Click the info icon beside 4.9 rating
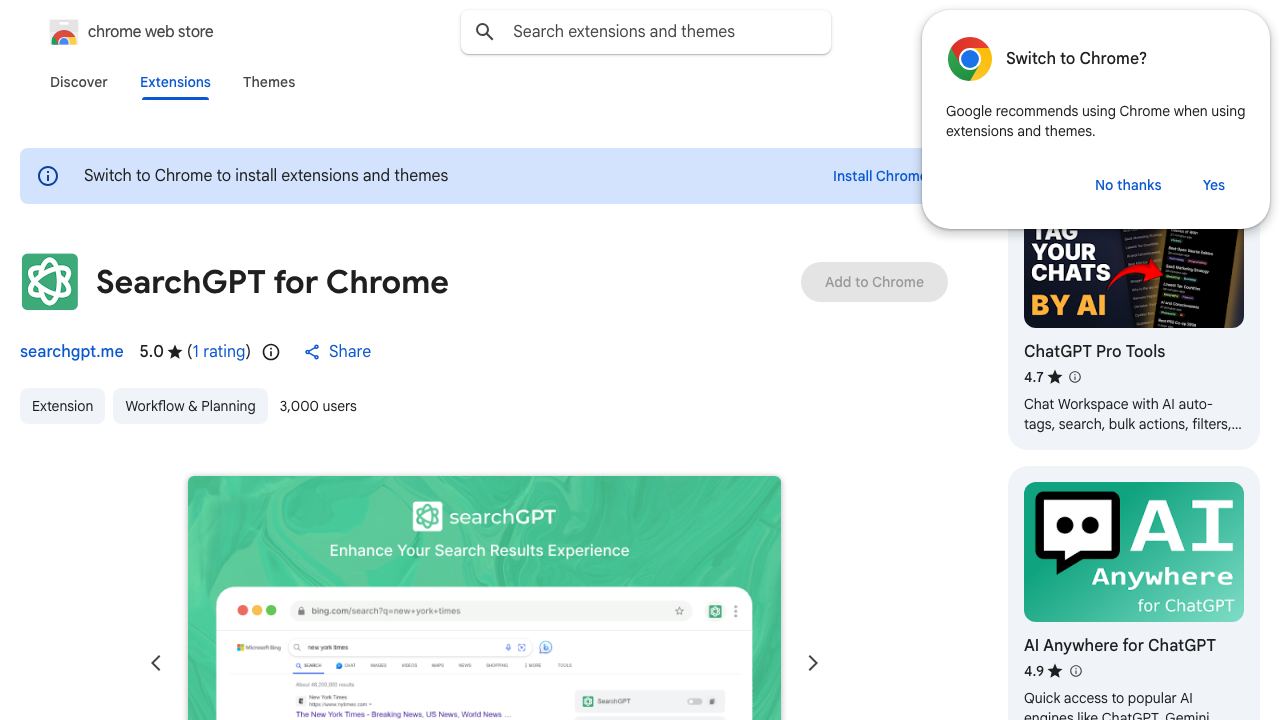 (1075, 671)
